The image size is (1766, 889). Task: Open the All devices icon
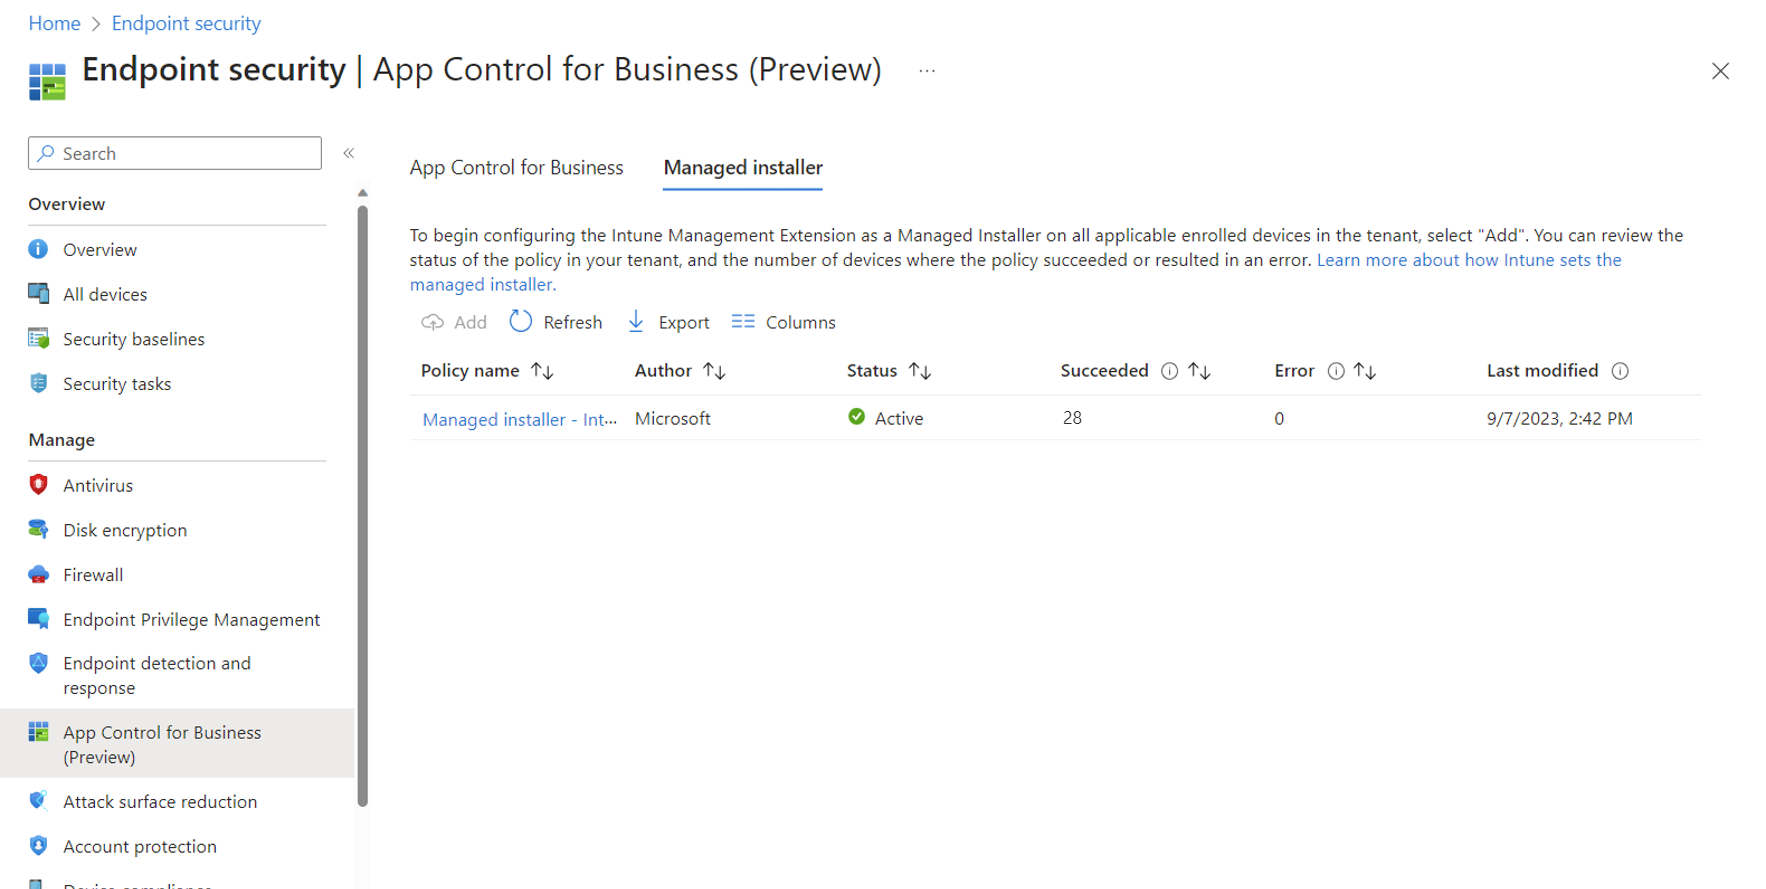coord(38,293)
